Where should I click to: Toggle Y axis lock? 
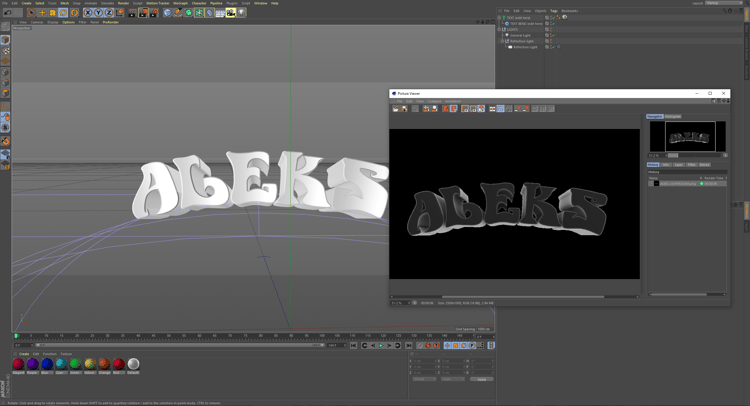coord(99,13)
